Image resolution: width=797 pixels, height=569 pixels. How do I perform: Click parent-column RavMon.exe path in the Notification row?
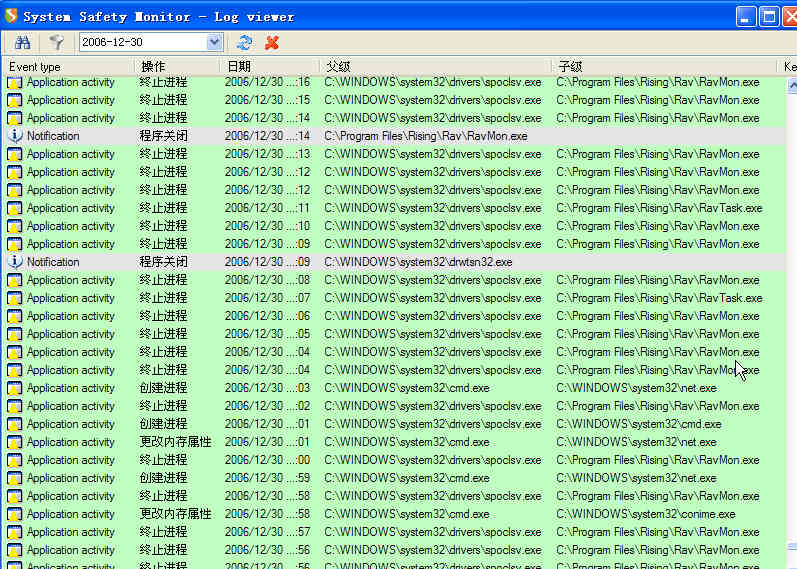(426, 136)
